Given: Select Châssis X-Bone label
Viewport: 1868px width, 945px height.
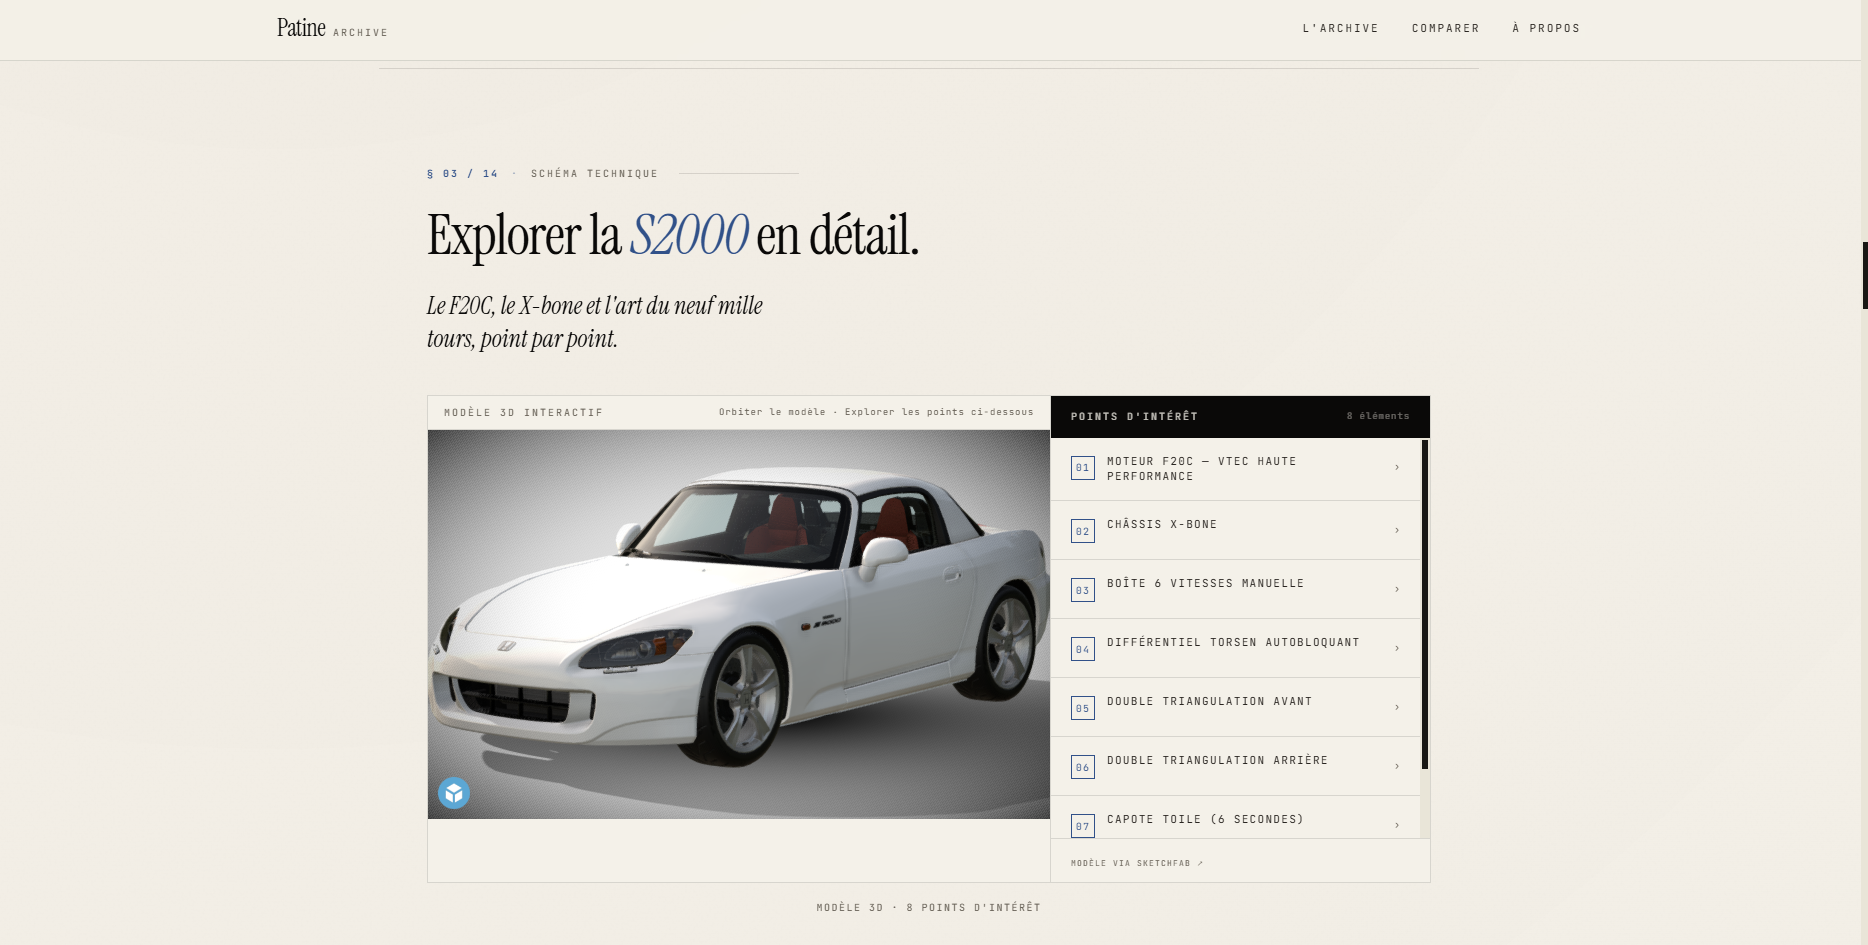Looking at the screenshot, I should 1162,524.
